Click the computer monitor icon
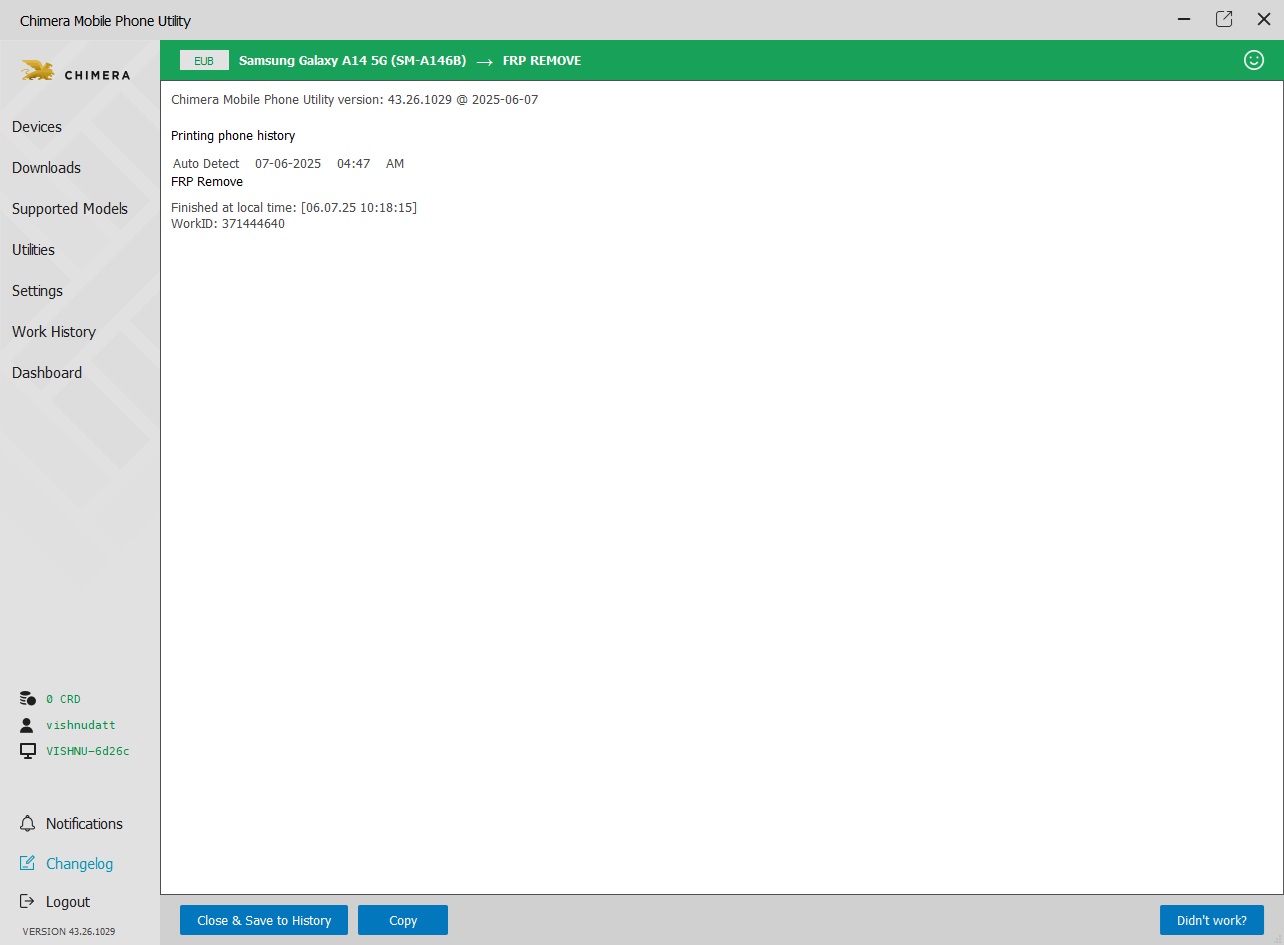The width and height of the screenshot is (1284, 945). (x=28, y=751)
